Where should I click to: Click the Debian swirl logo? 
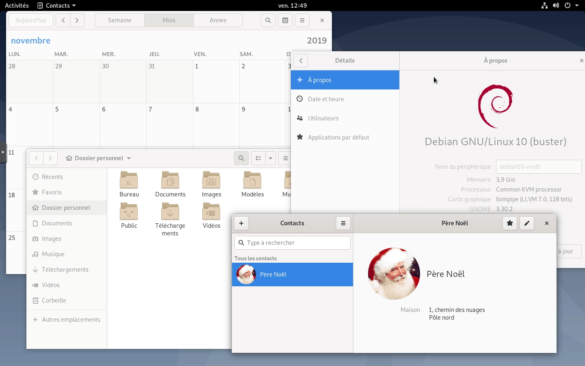click(495, 106)
